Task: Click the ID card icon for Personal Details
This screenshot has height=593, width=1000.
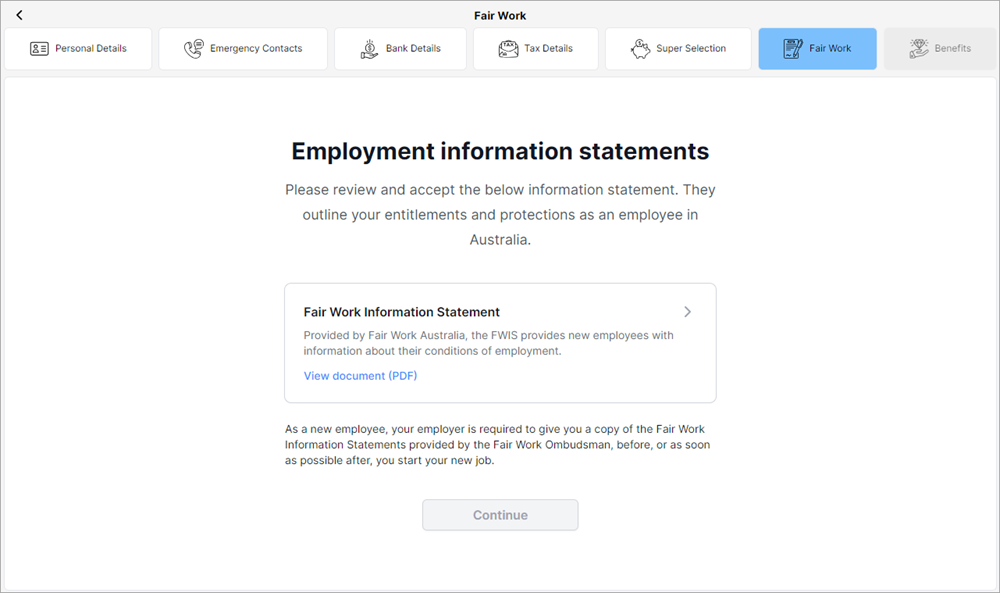Action: (x=39, y=48)
